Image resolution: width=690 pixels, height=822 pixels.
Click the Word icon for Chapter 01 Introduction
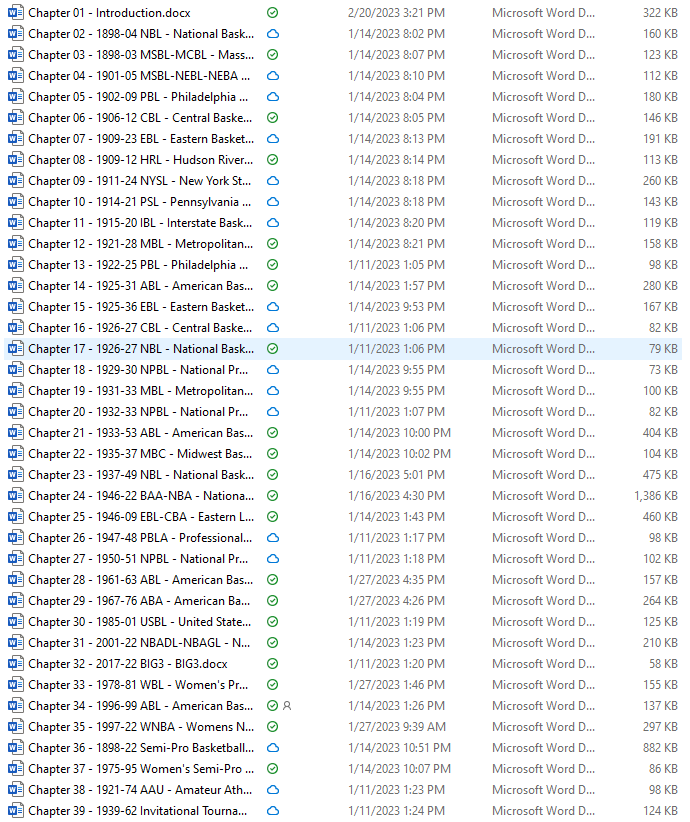click(16, 13)
